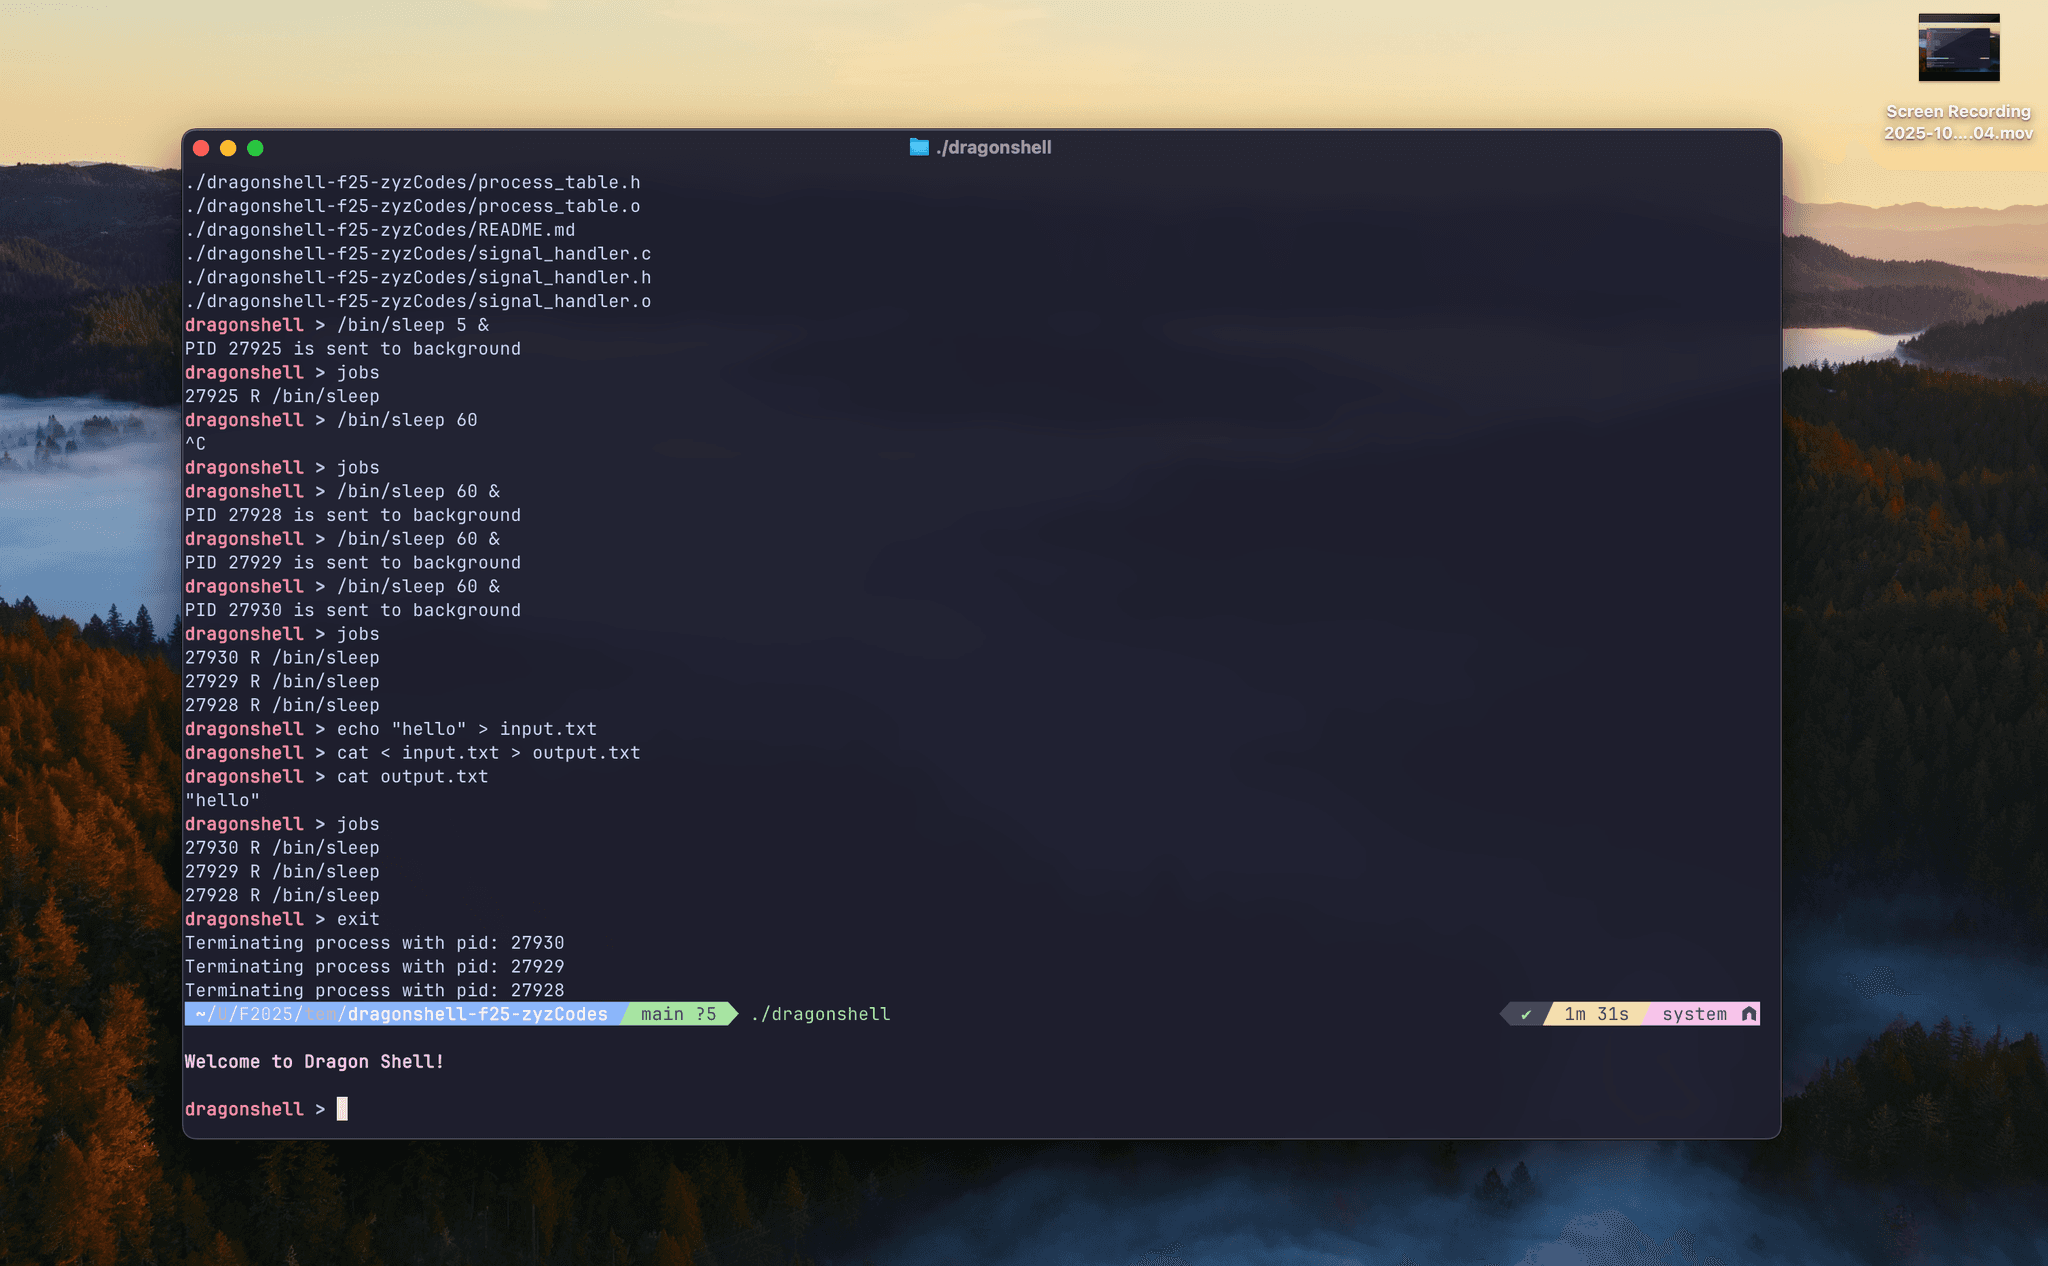Click the 'exit' command line

(358, 919)
